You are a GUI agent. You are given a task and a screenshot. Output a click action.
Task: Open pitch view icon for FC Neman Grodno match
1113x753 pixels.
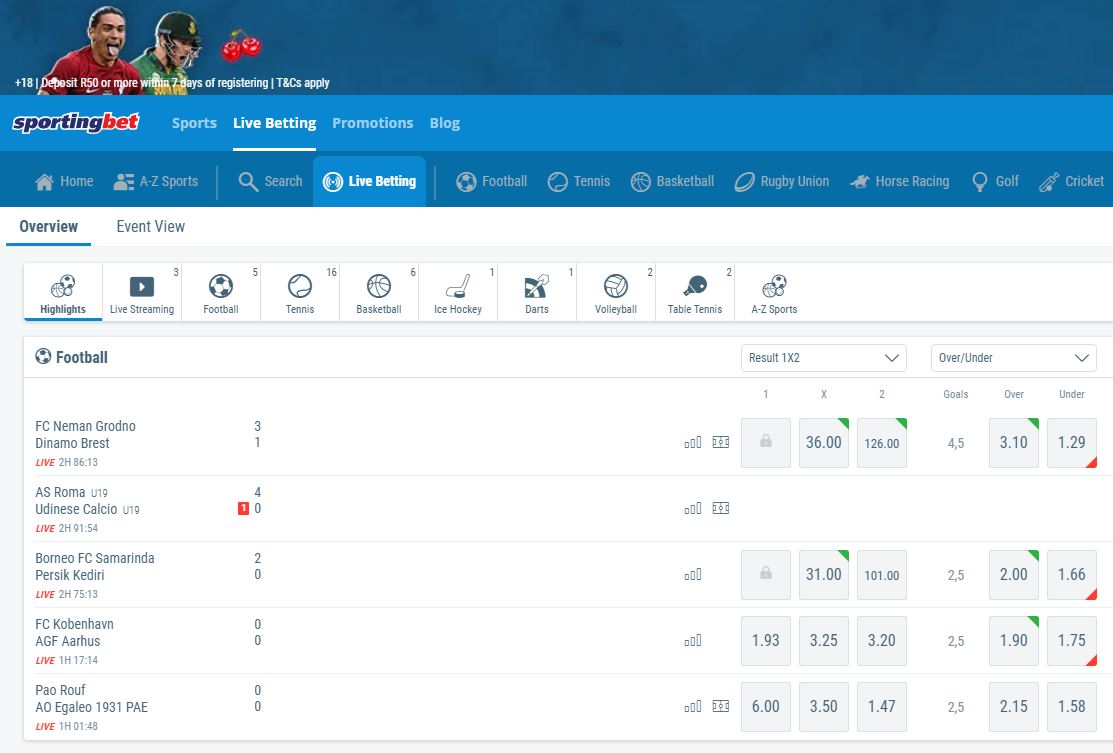tap(720, 442)
